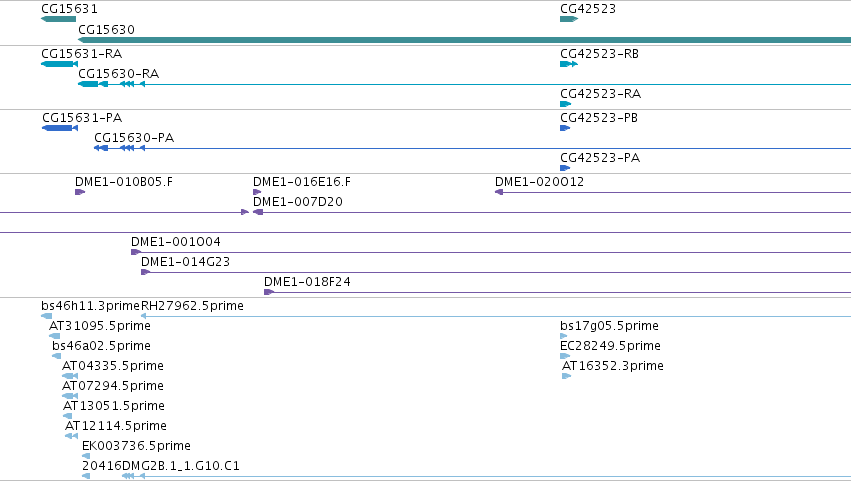
Task: Click the CG15630 gene label
Action: pyautogui.click(x=106, y=30)
